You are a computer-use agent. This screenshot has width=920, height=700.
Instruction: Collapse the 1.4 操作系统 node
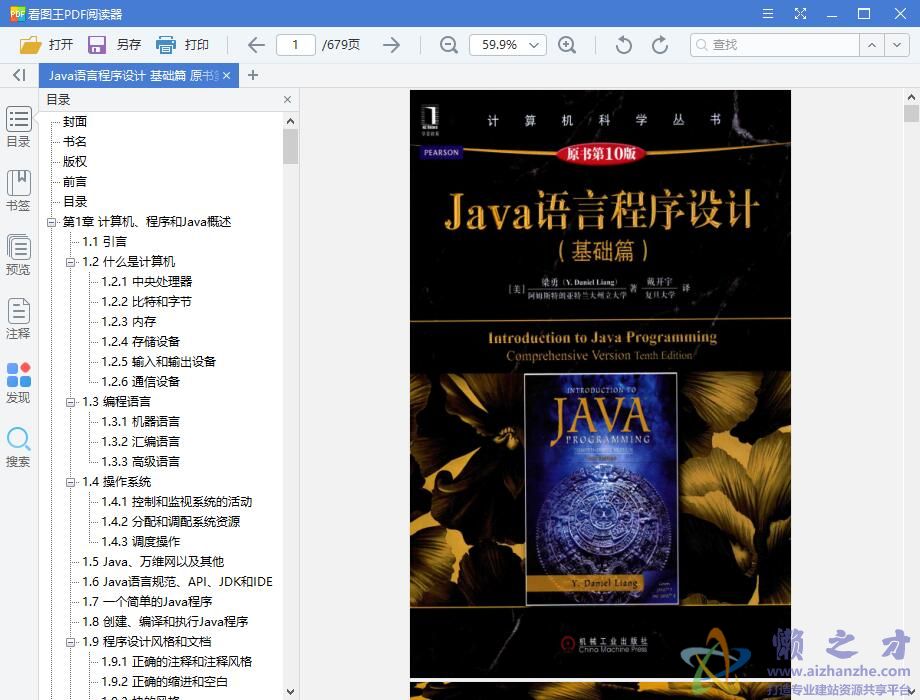point(70,482)
